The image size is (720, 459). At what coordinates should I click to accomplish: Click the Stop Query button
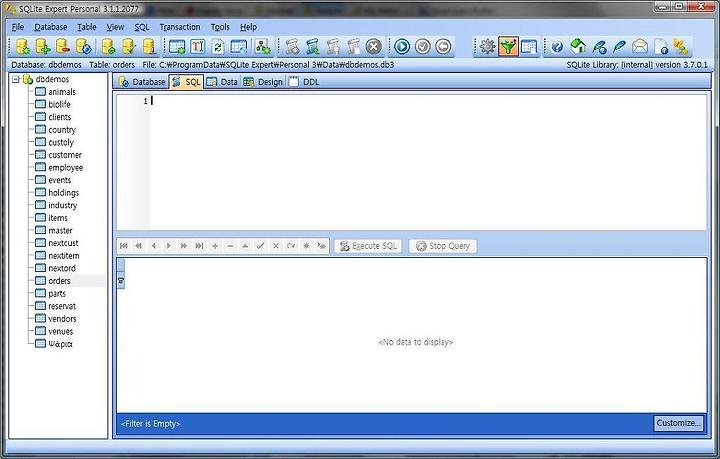click(x=443, y=246)
